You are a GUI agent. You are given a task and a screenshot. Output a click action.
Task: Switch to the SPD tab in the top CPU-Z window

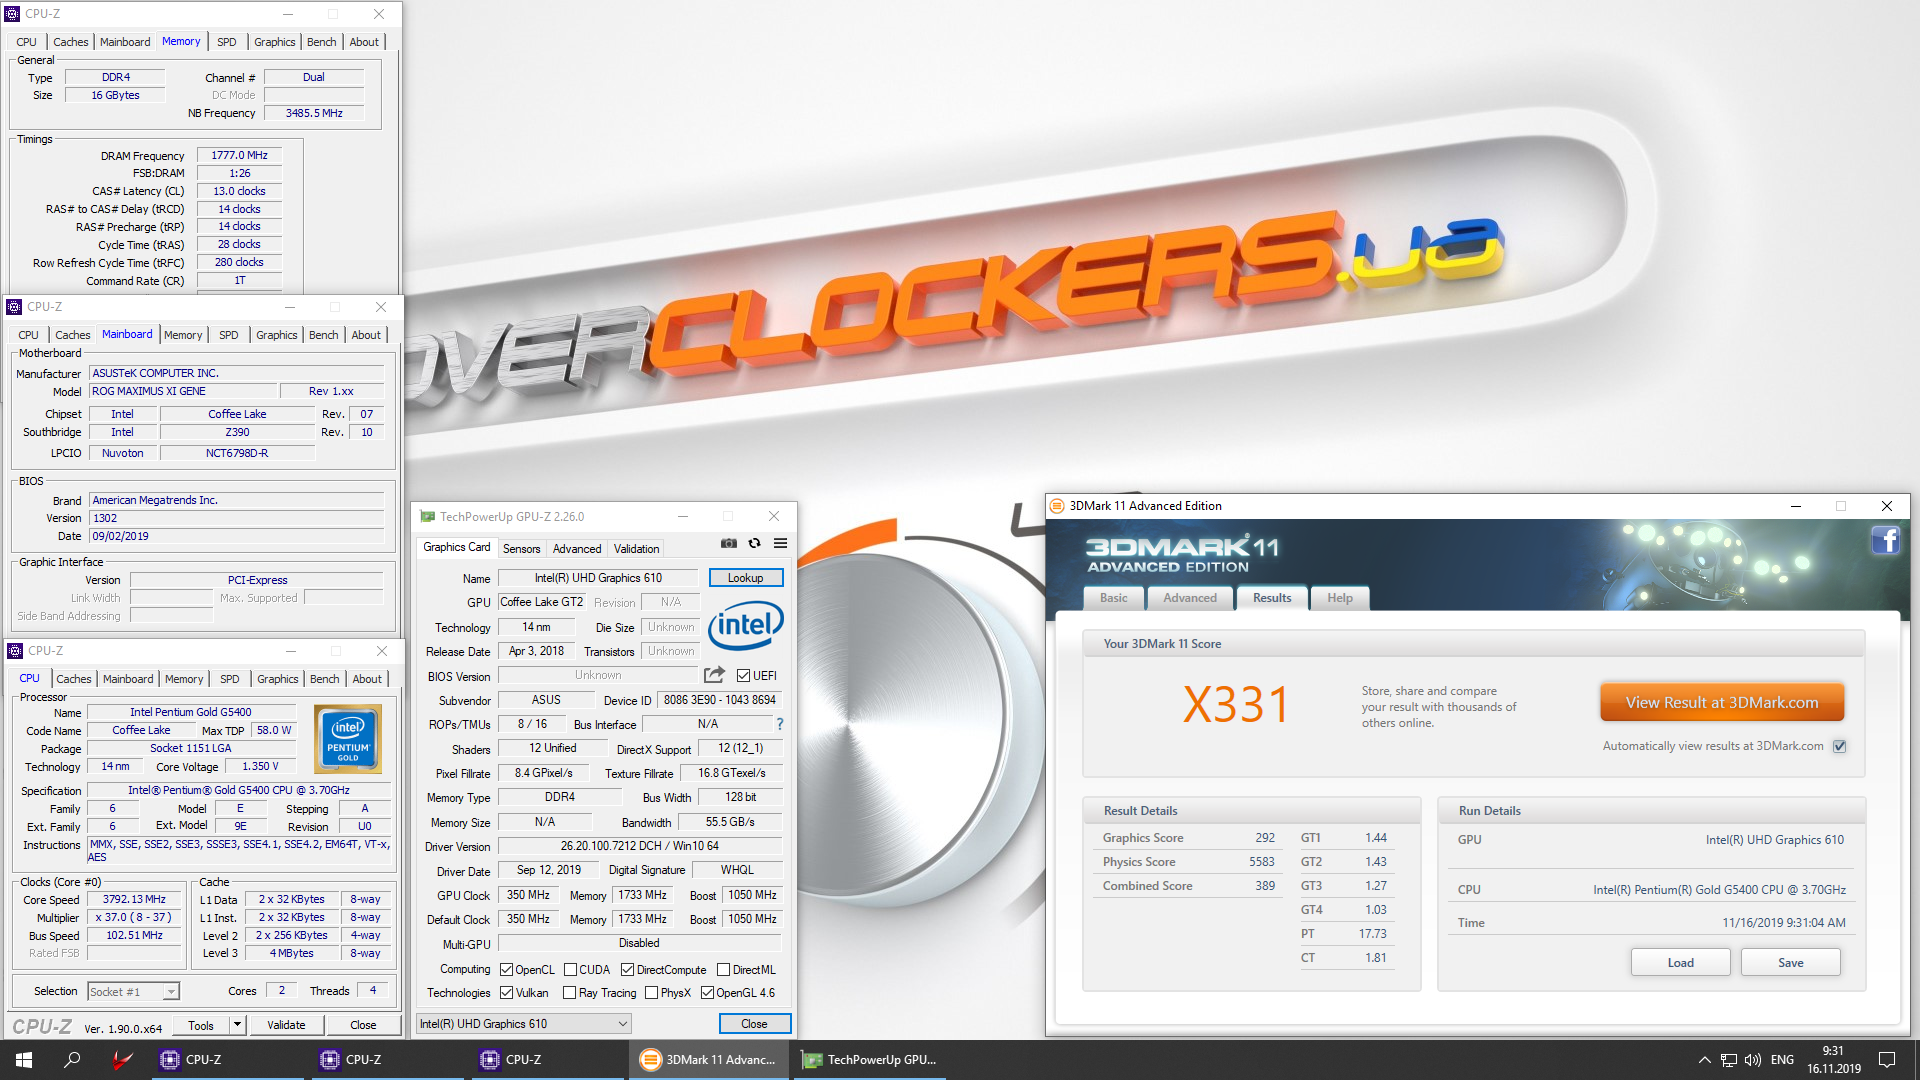(226, 42)
